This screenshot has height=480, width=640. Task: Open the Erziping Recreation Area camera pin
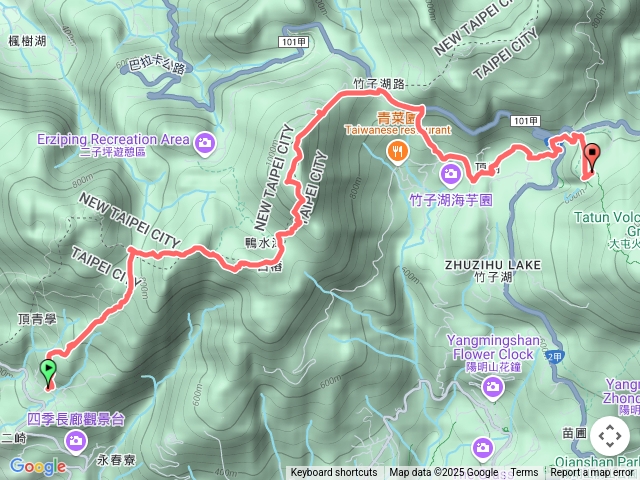[x=204, y=144]
